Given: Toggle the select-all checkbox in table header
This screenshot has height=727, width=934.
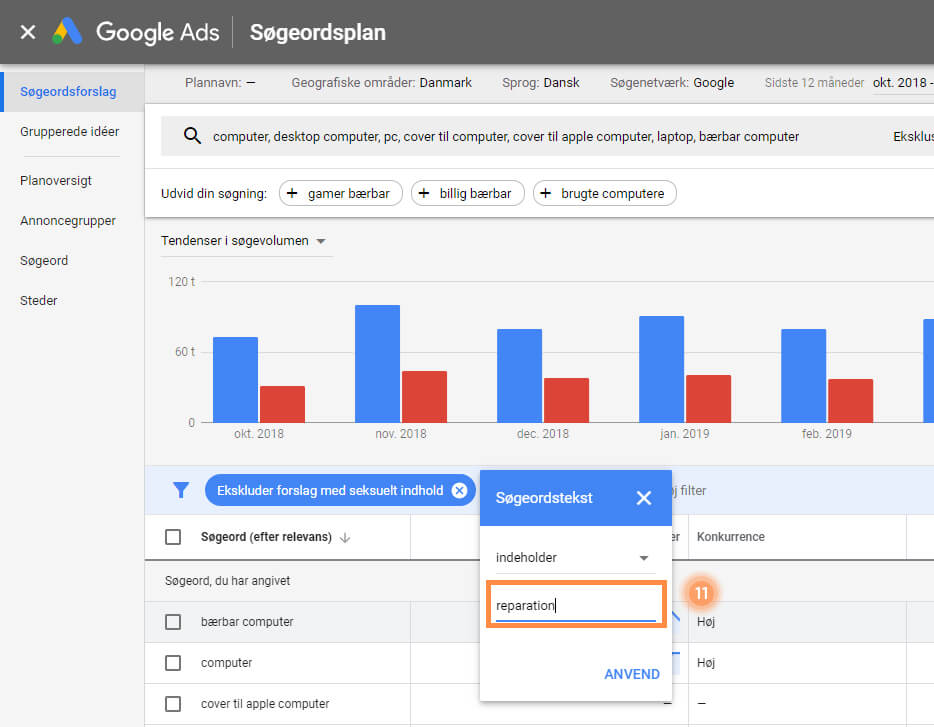Looking at the screenshot, I should 173,537.
